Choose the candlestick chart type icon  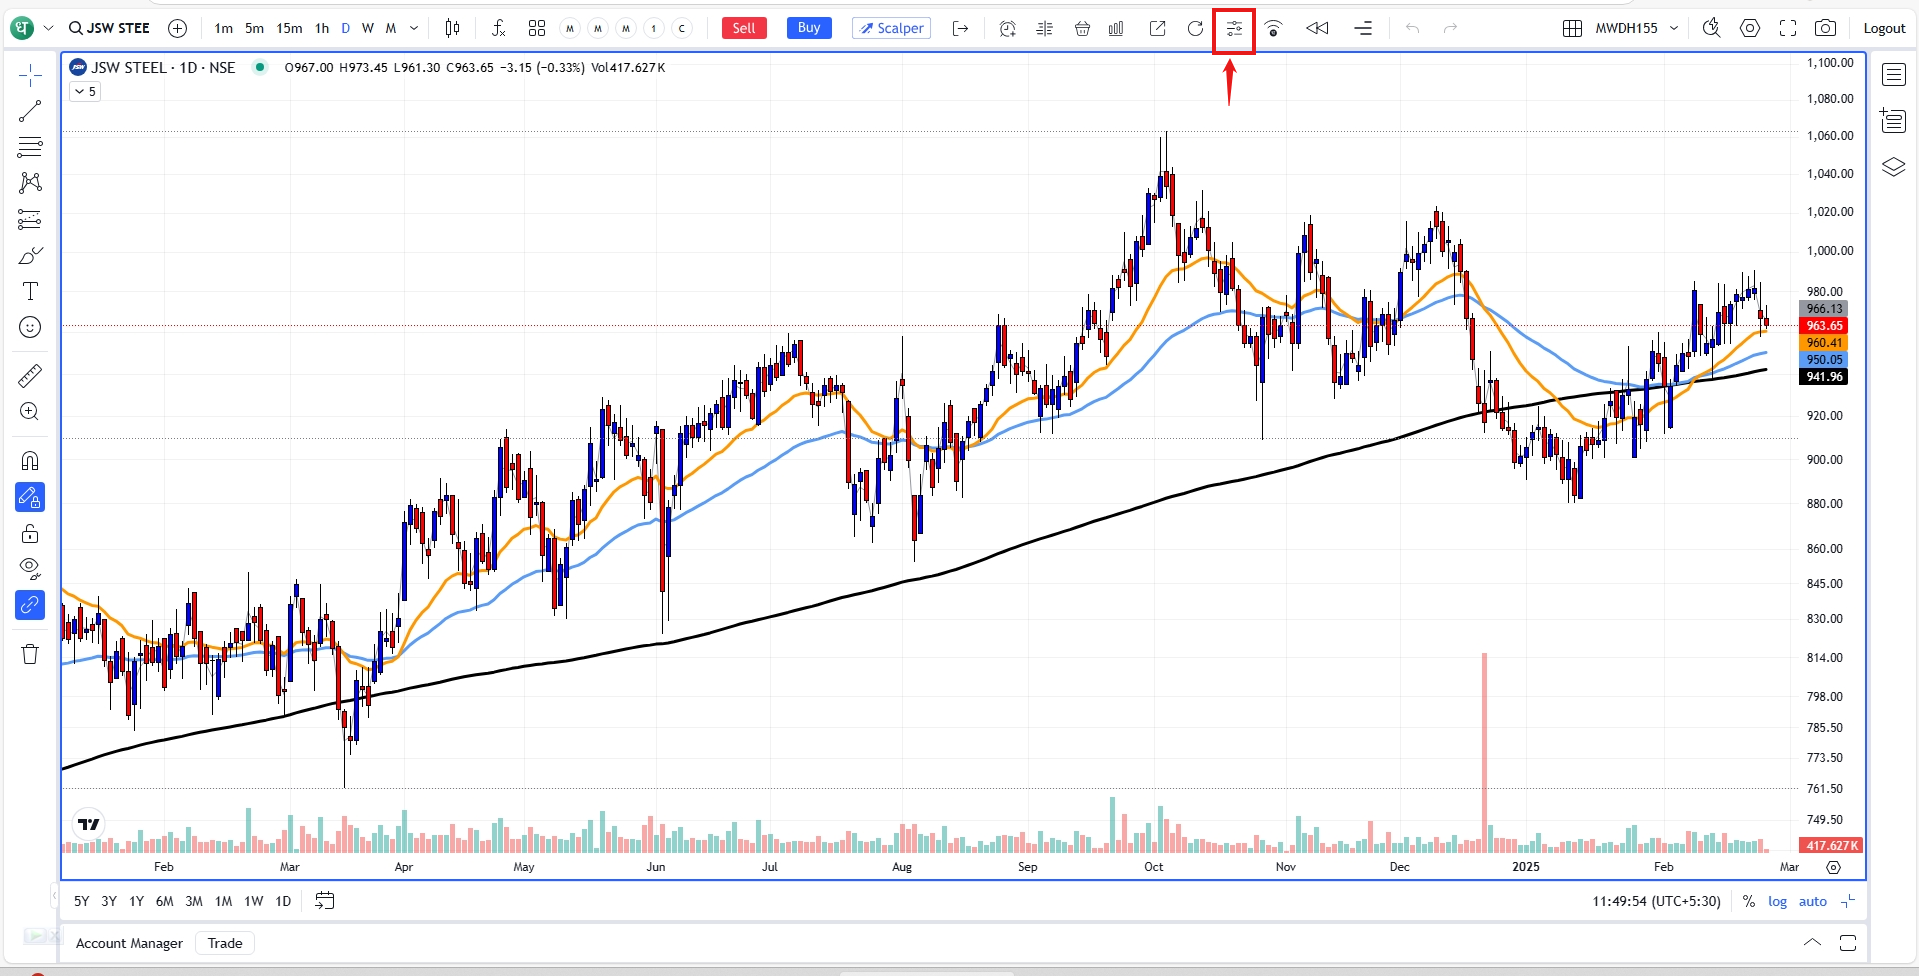pos(452,28)
